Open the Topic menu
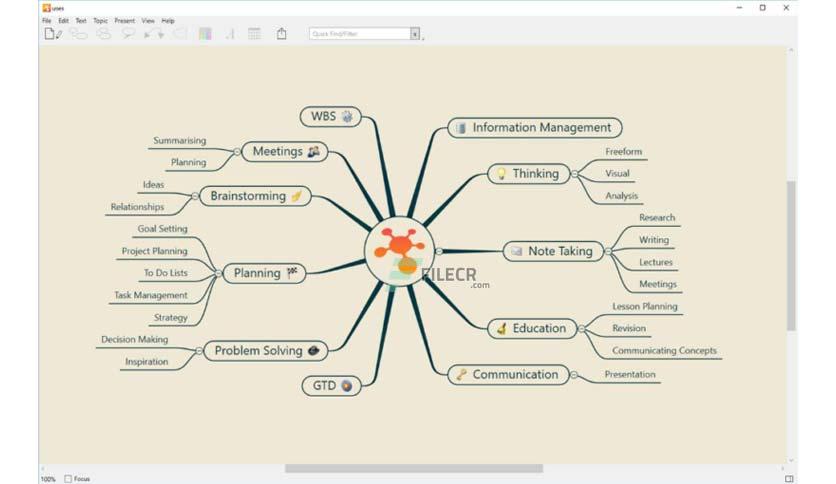Viewport: 836px width, 484px height. click(100, 21)
